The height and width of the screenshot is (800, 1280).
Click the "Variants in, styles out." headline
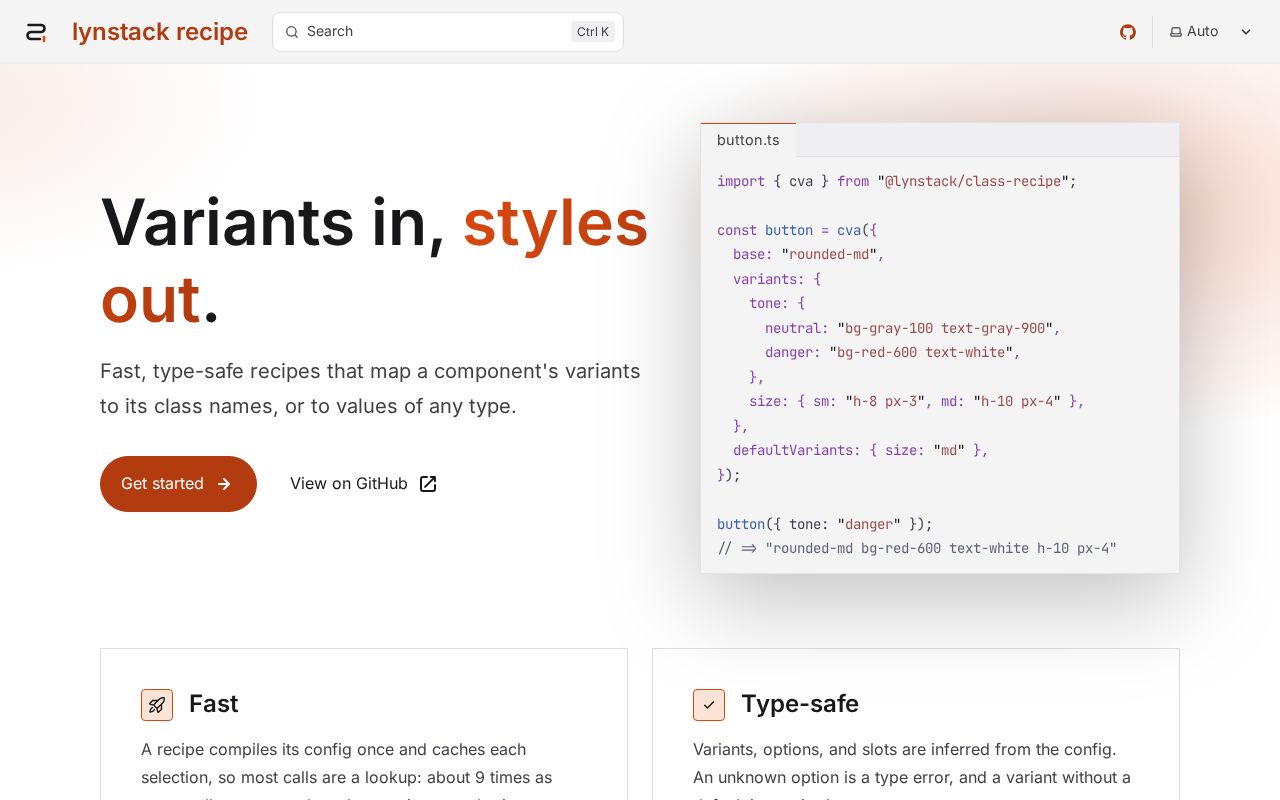pos(375,260)
